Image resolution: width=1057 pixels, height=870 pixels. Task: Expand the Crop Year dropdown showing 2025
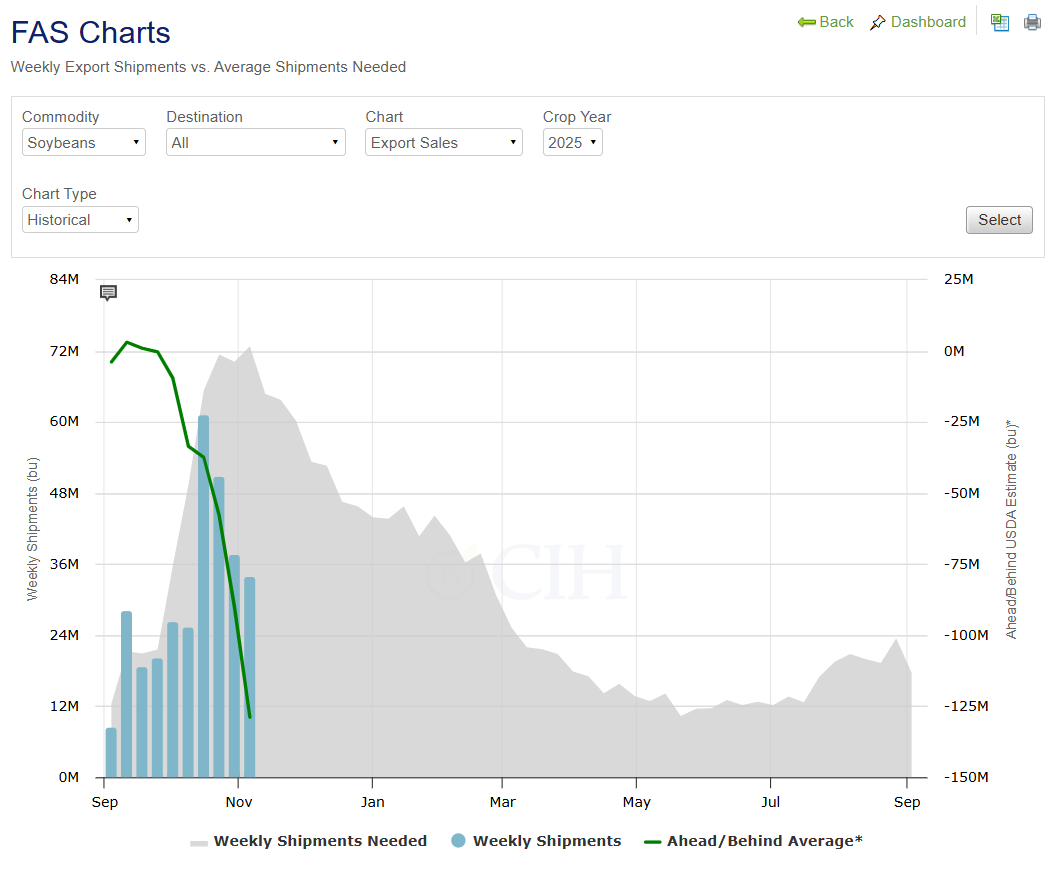[x=572, y=143]
